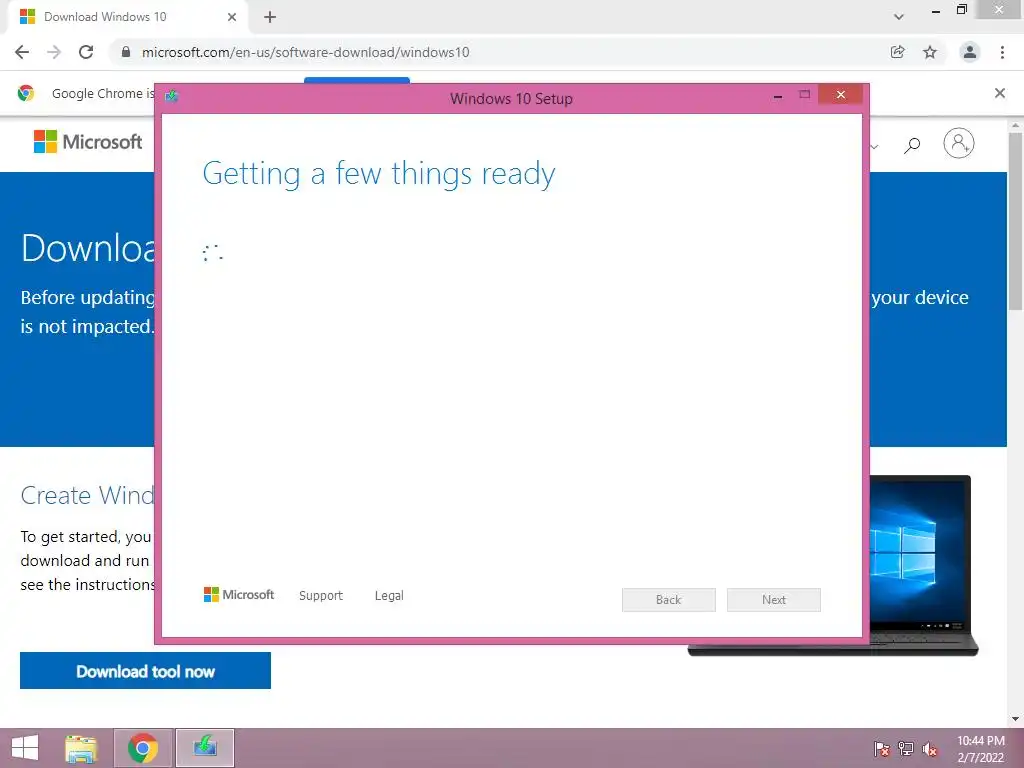Click the Microsoft logo on the webpage

88,142
